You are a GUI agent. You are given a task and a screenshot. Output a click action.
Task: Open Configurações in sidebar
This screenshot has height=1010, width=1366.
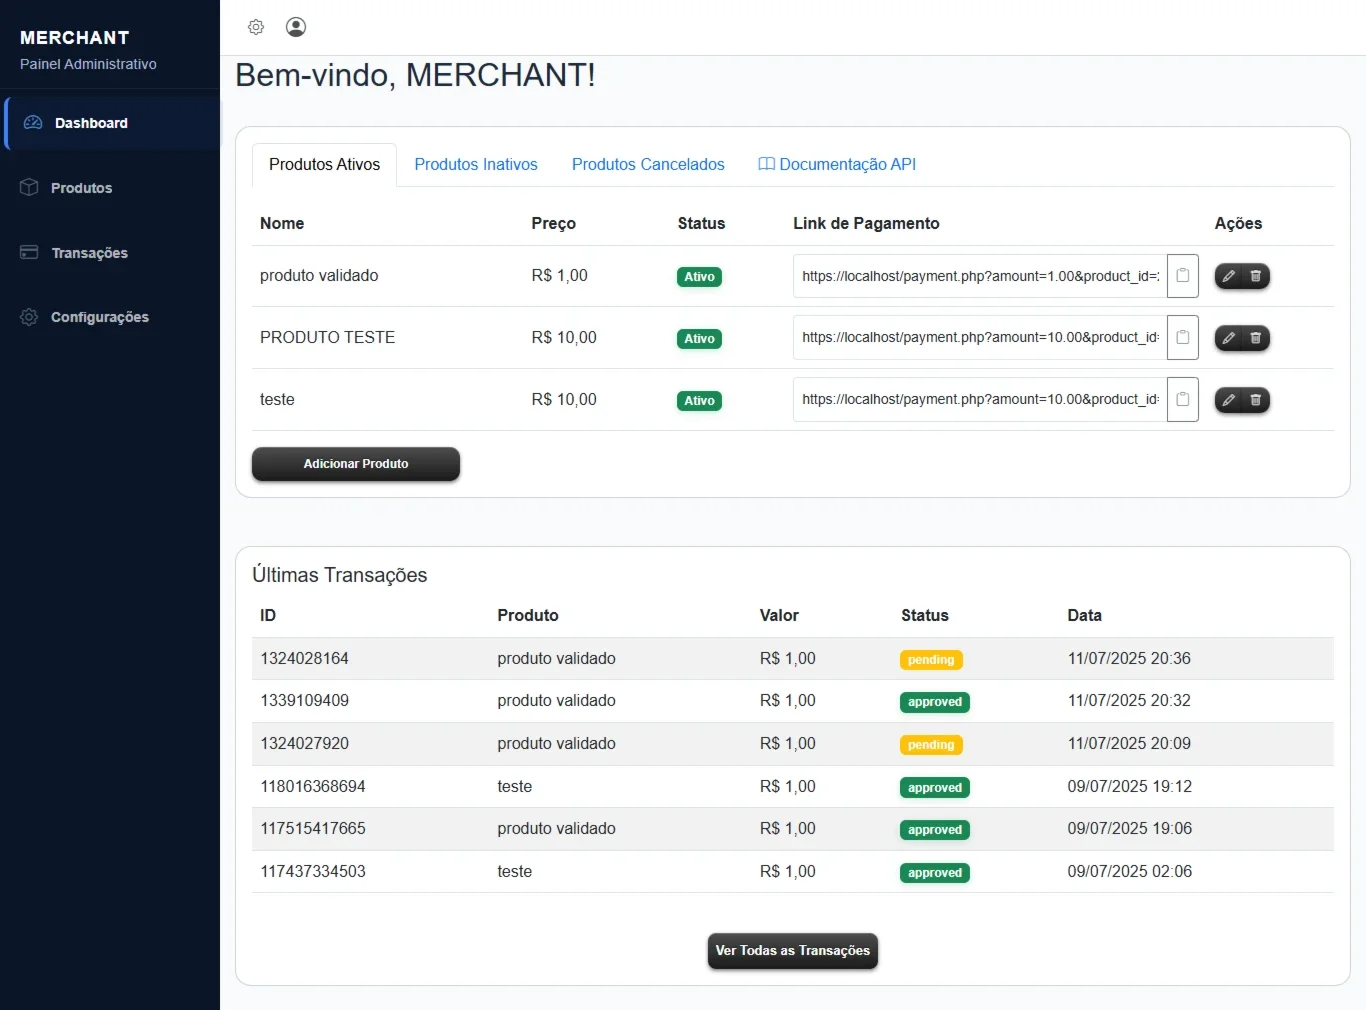tap(100, 317)
